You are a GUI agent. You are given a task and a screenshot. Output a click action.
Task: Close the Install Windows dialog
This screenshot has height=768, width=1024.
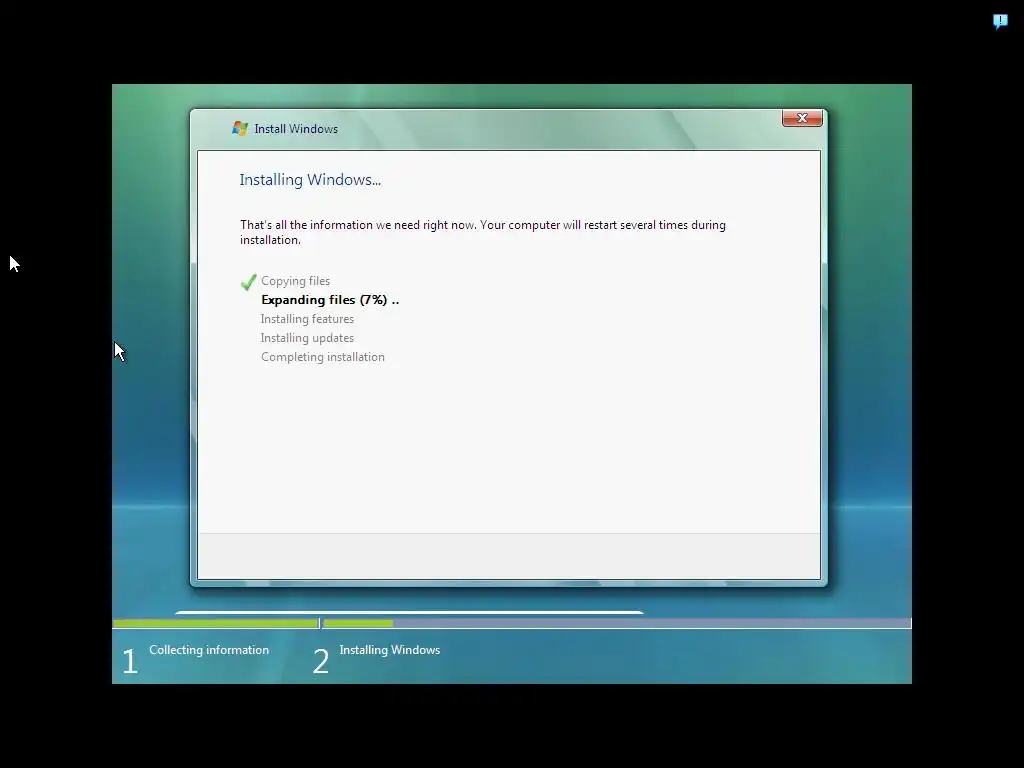coord(802,118)
